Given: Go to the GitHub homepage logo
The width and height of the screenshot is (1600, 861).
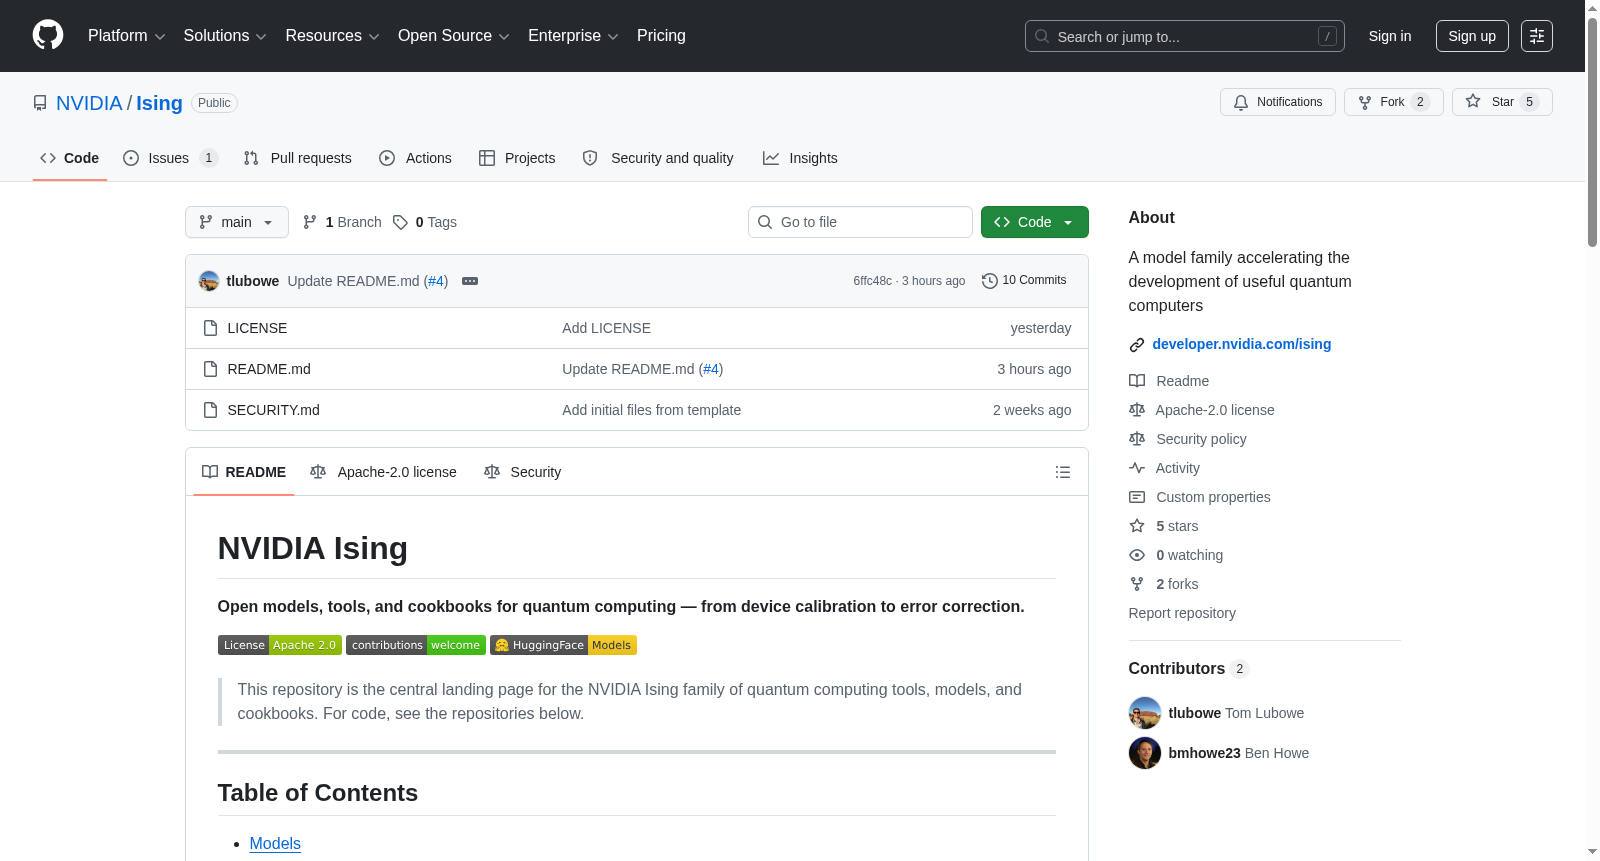Looking at the screenshot, I should 48,36.
